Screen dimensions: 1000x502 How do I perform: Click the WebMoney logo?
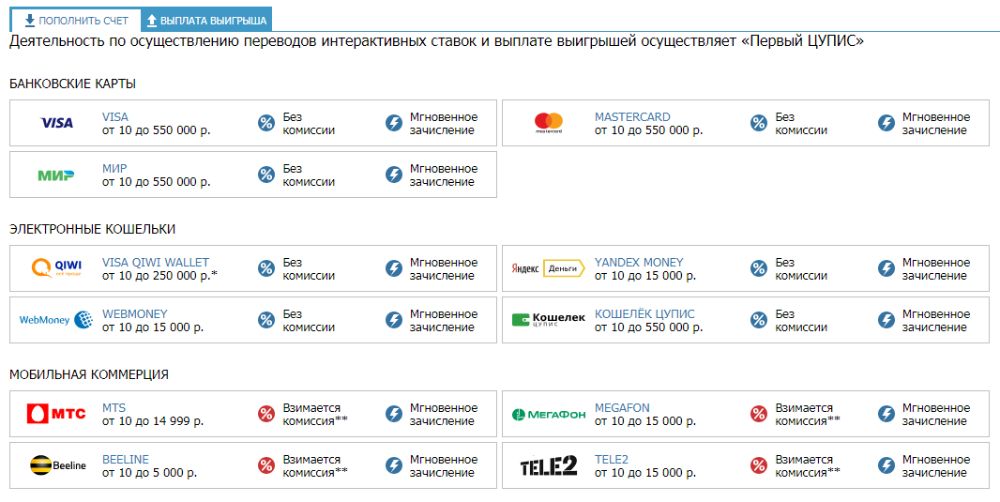point(55,320)
